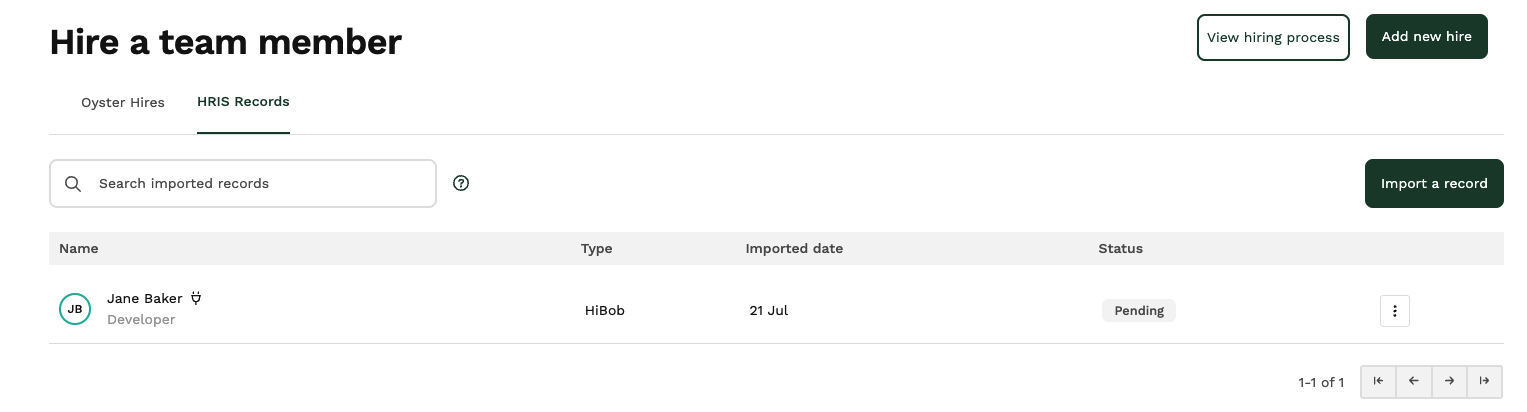The image size is (1527, 412).
Task: Click the Pending status badge
Action: [x=1139, y=310]
